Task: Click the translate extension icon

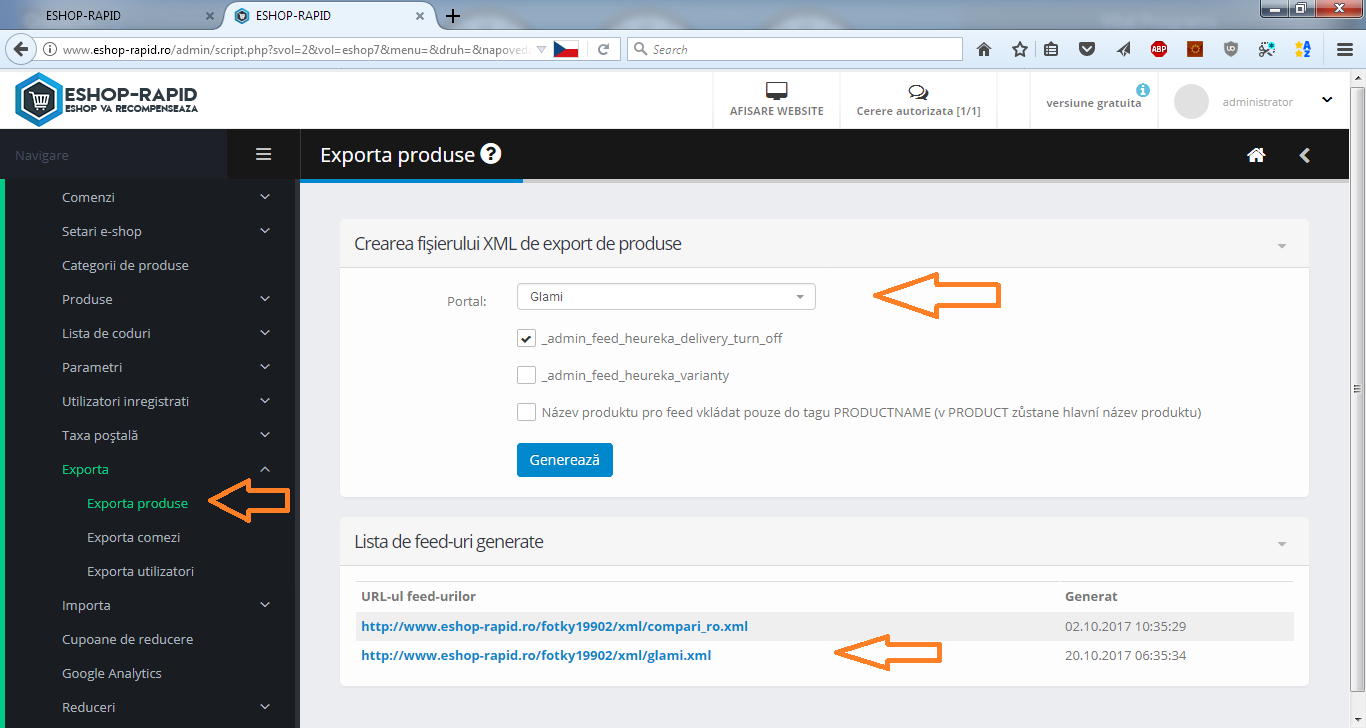Action: 1302,49
